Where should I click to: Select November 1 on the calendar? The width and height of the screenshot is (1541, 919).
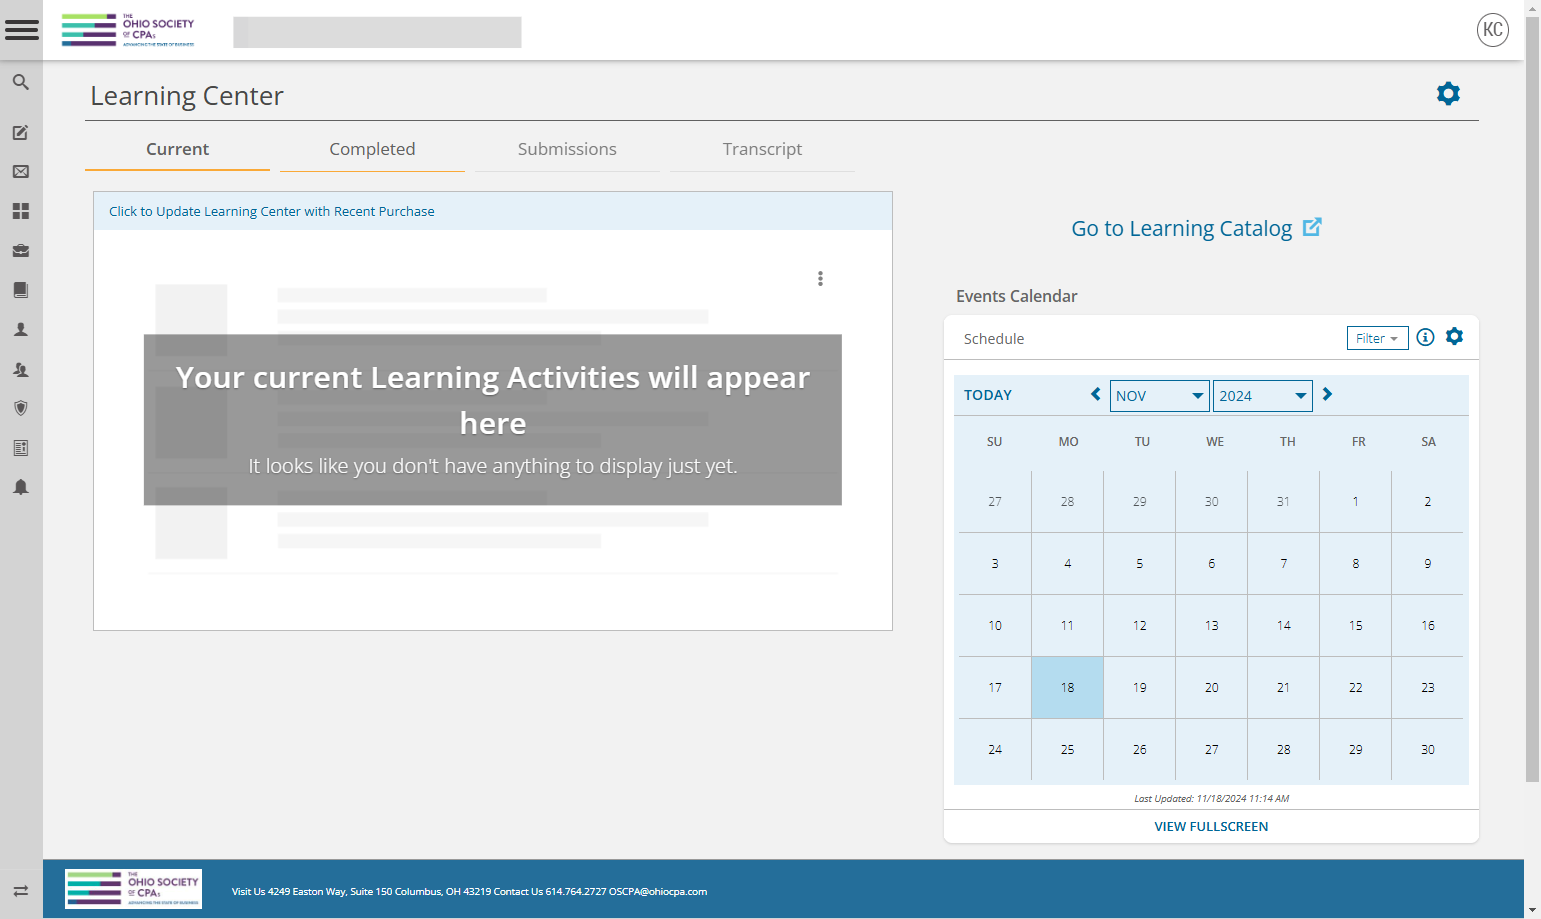click(1356, 502)
